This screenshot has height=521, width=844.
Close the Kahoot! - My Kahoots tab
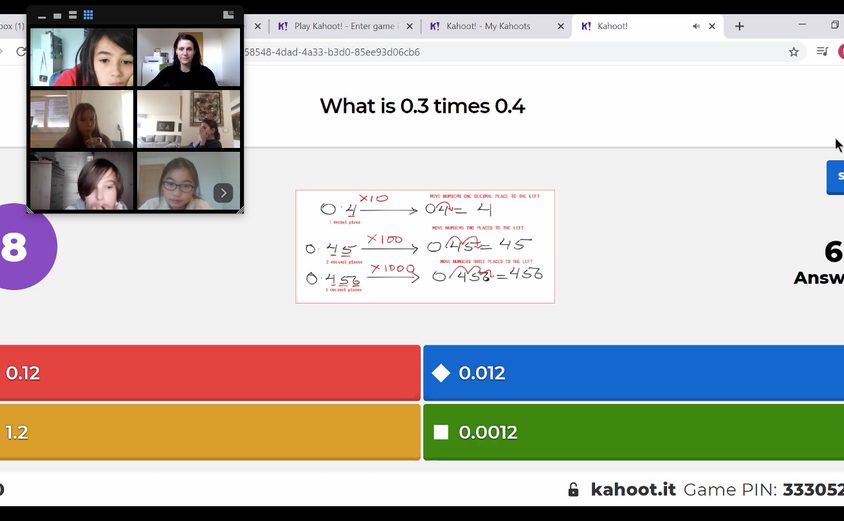point(561,26)
